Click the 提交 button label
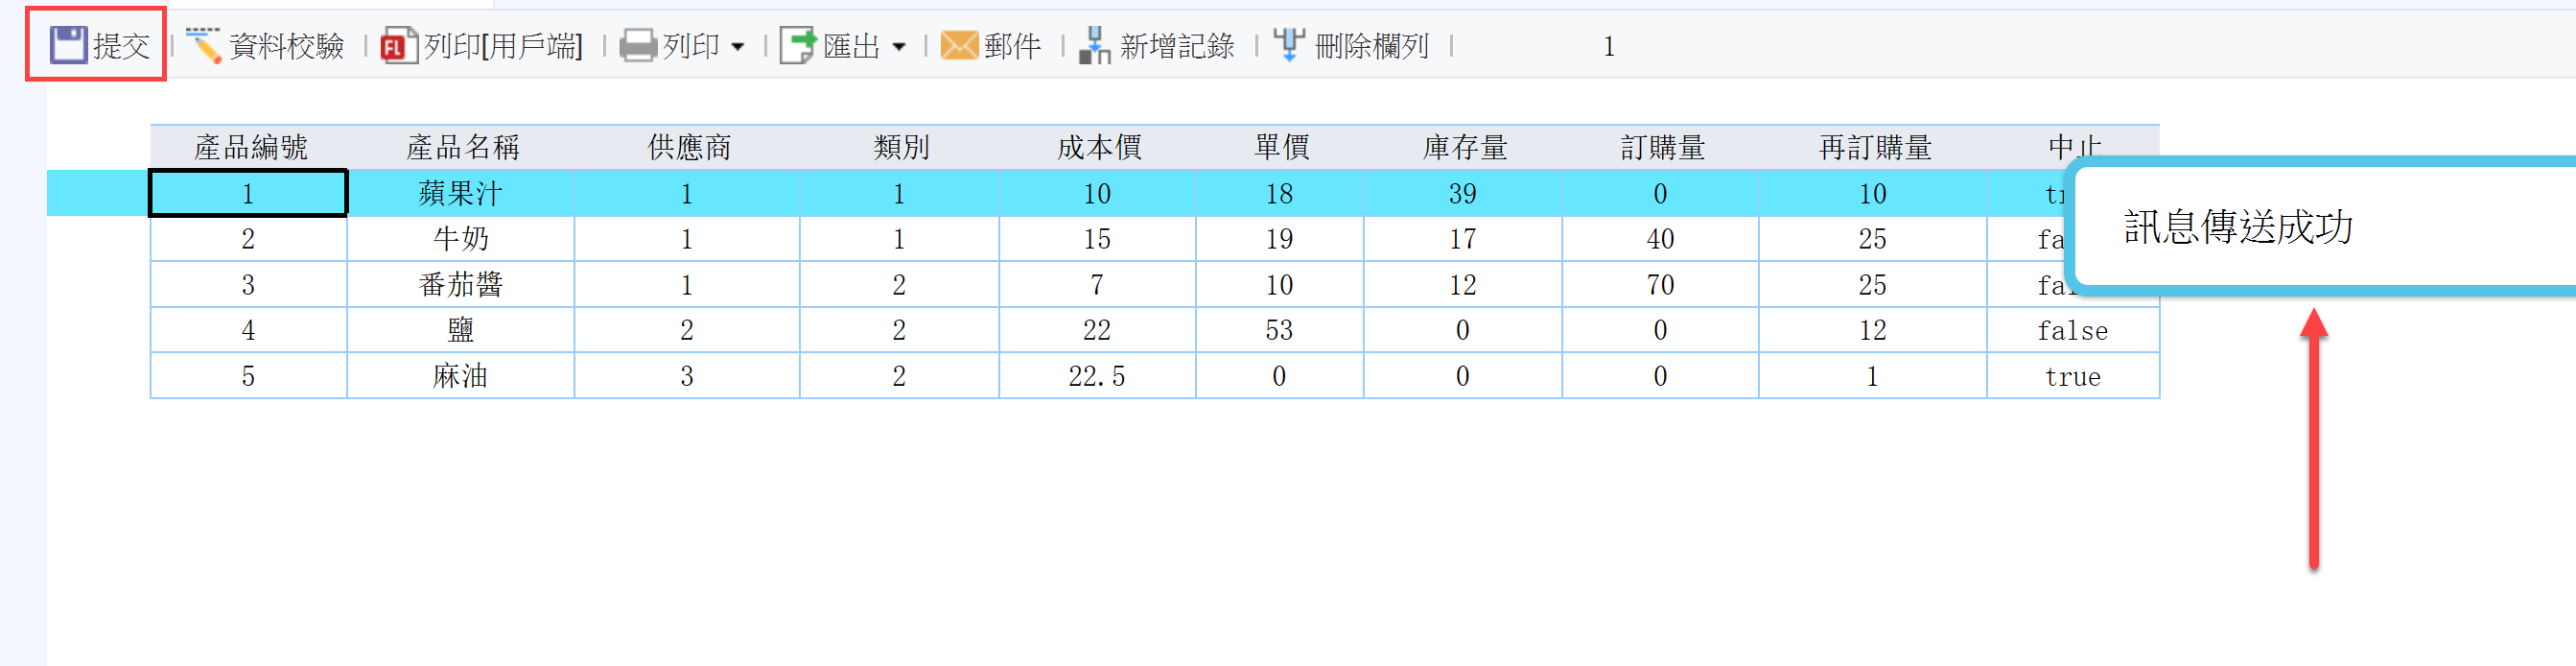This screenshot has width=2576, height=666. tap(122, 46)
